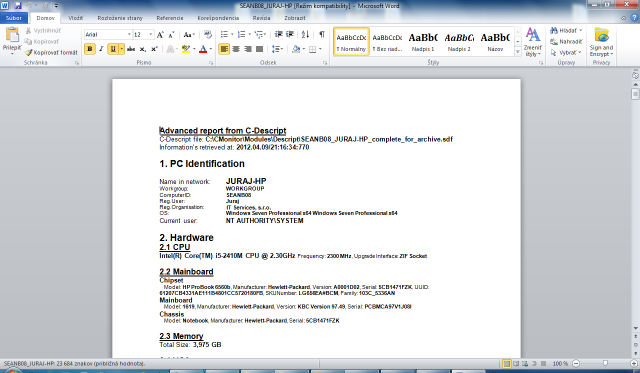This screenshot has width=640, height=373.
Task: Click Decrease Indent icon
Action: pos(278,35)
